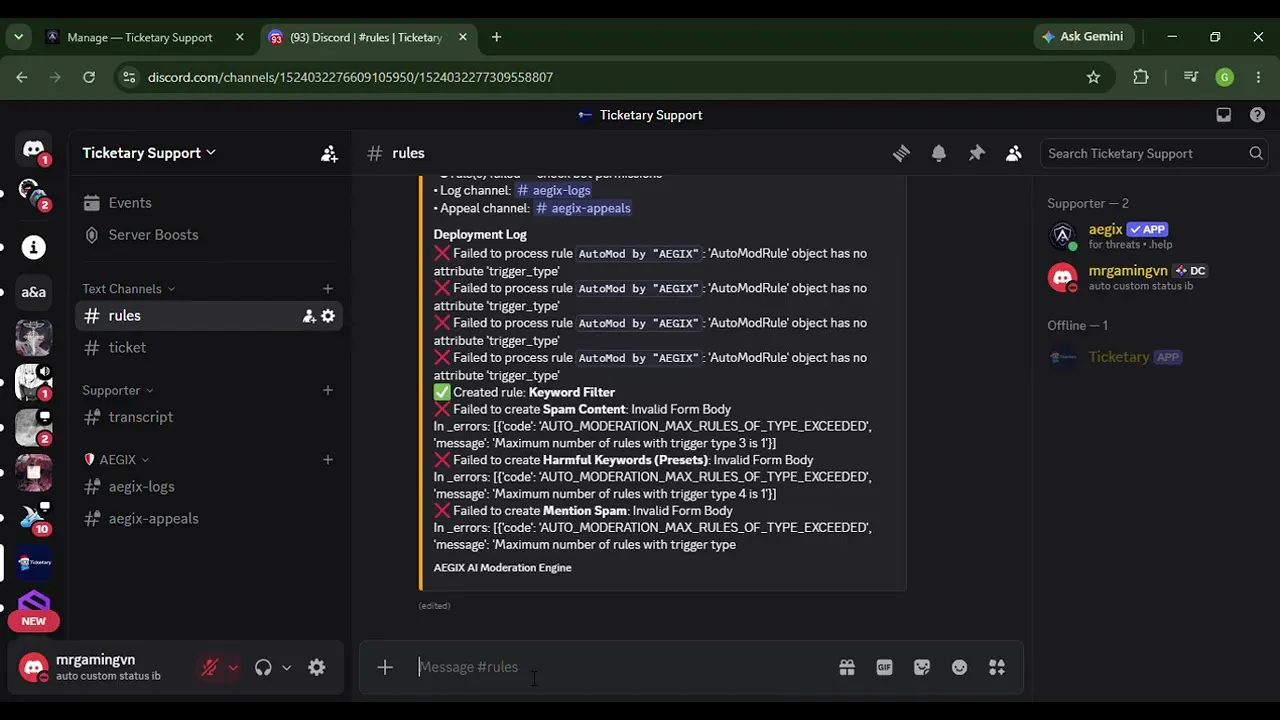Image resolution: width=1280 pixels, height=720 pixels.
Task: Create channel in AEGIX category
Action: [x=327, y=460]
